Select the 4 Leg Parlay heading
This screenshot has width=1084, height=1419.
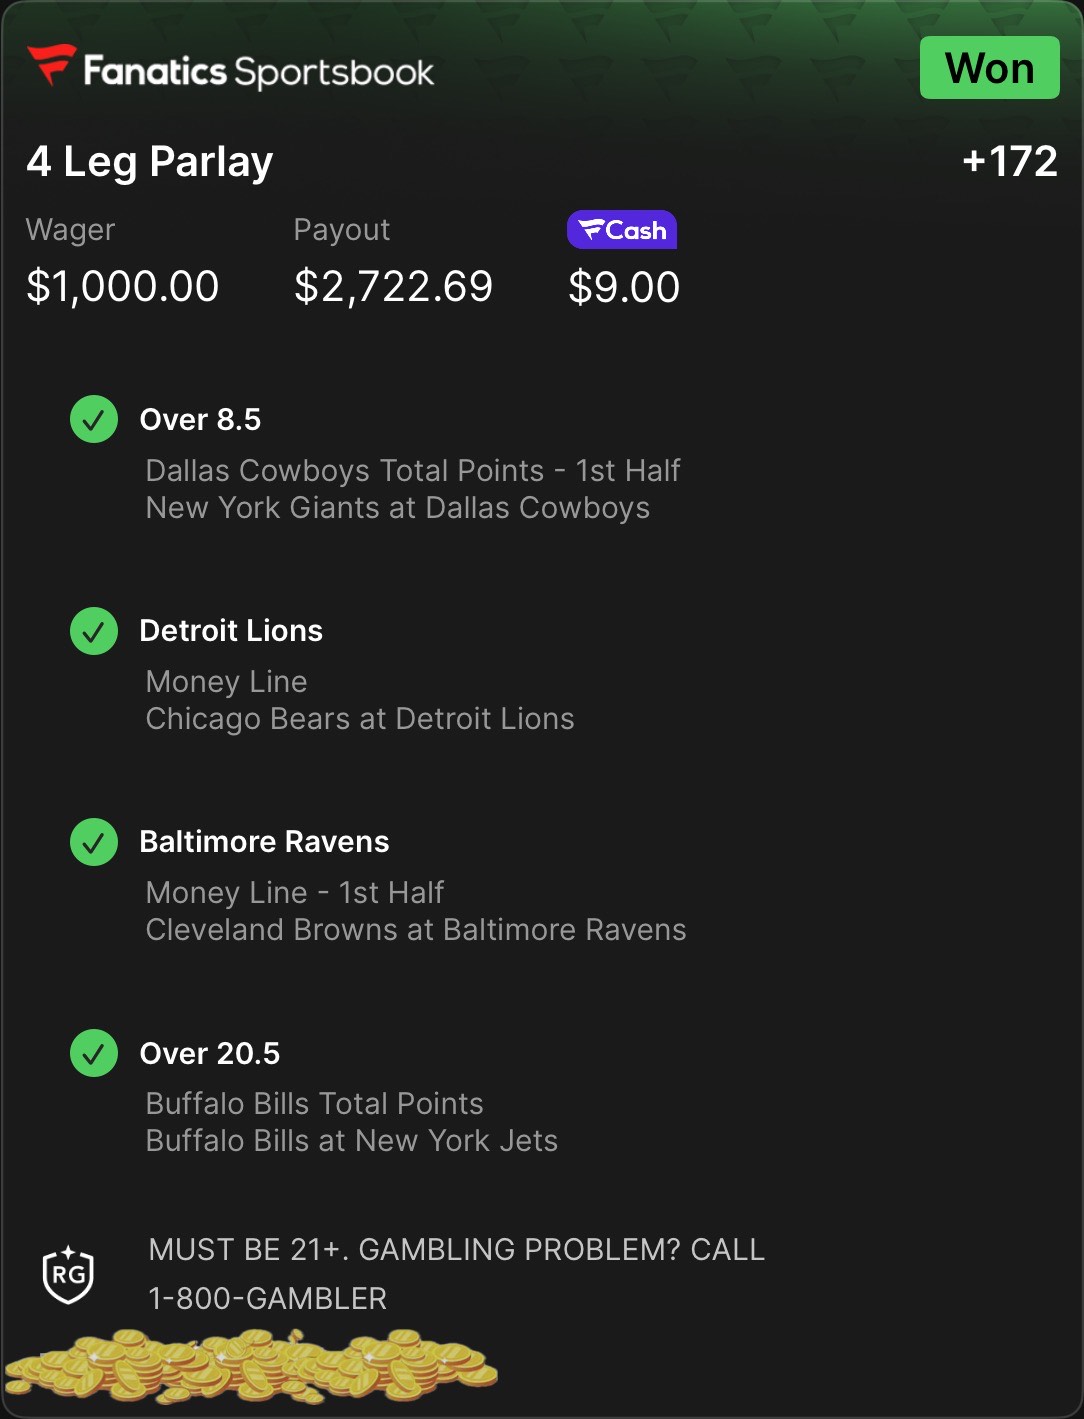(150, 162)
